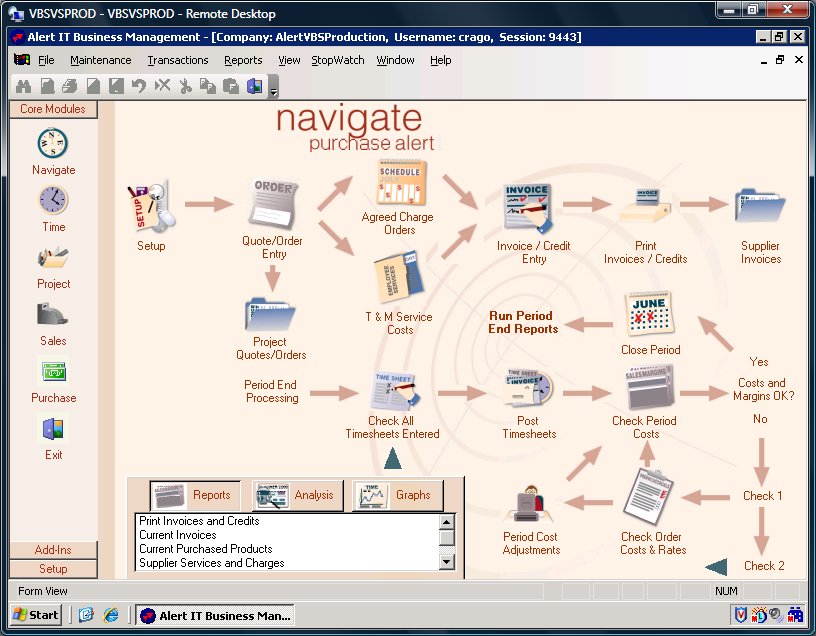Viewport: 816px width, 636px height.
Task: Open Project Quotes/Orders folder icon
Action: pos(270,313)
